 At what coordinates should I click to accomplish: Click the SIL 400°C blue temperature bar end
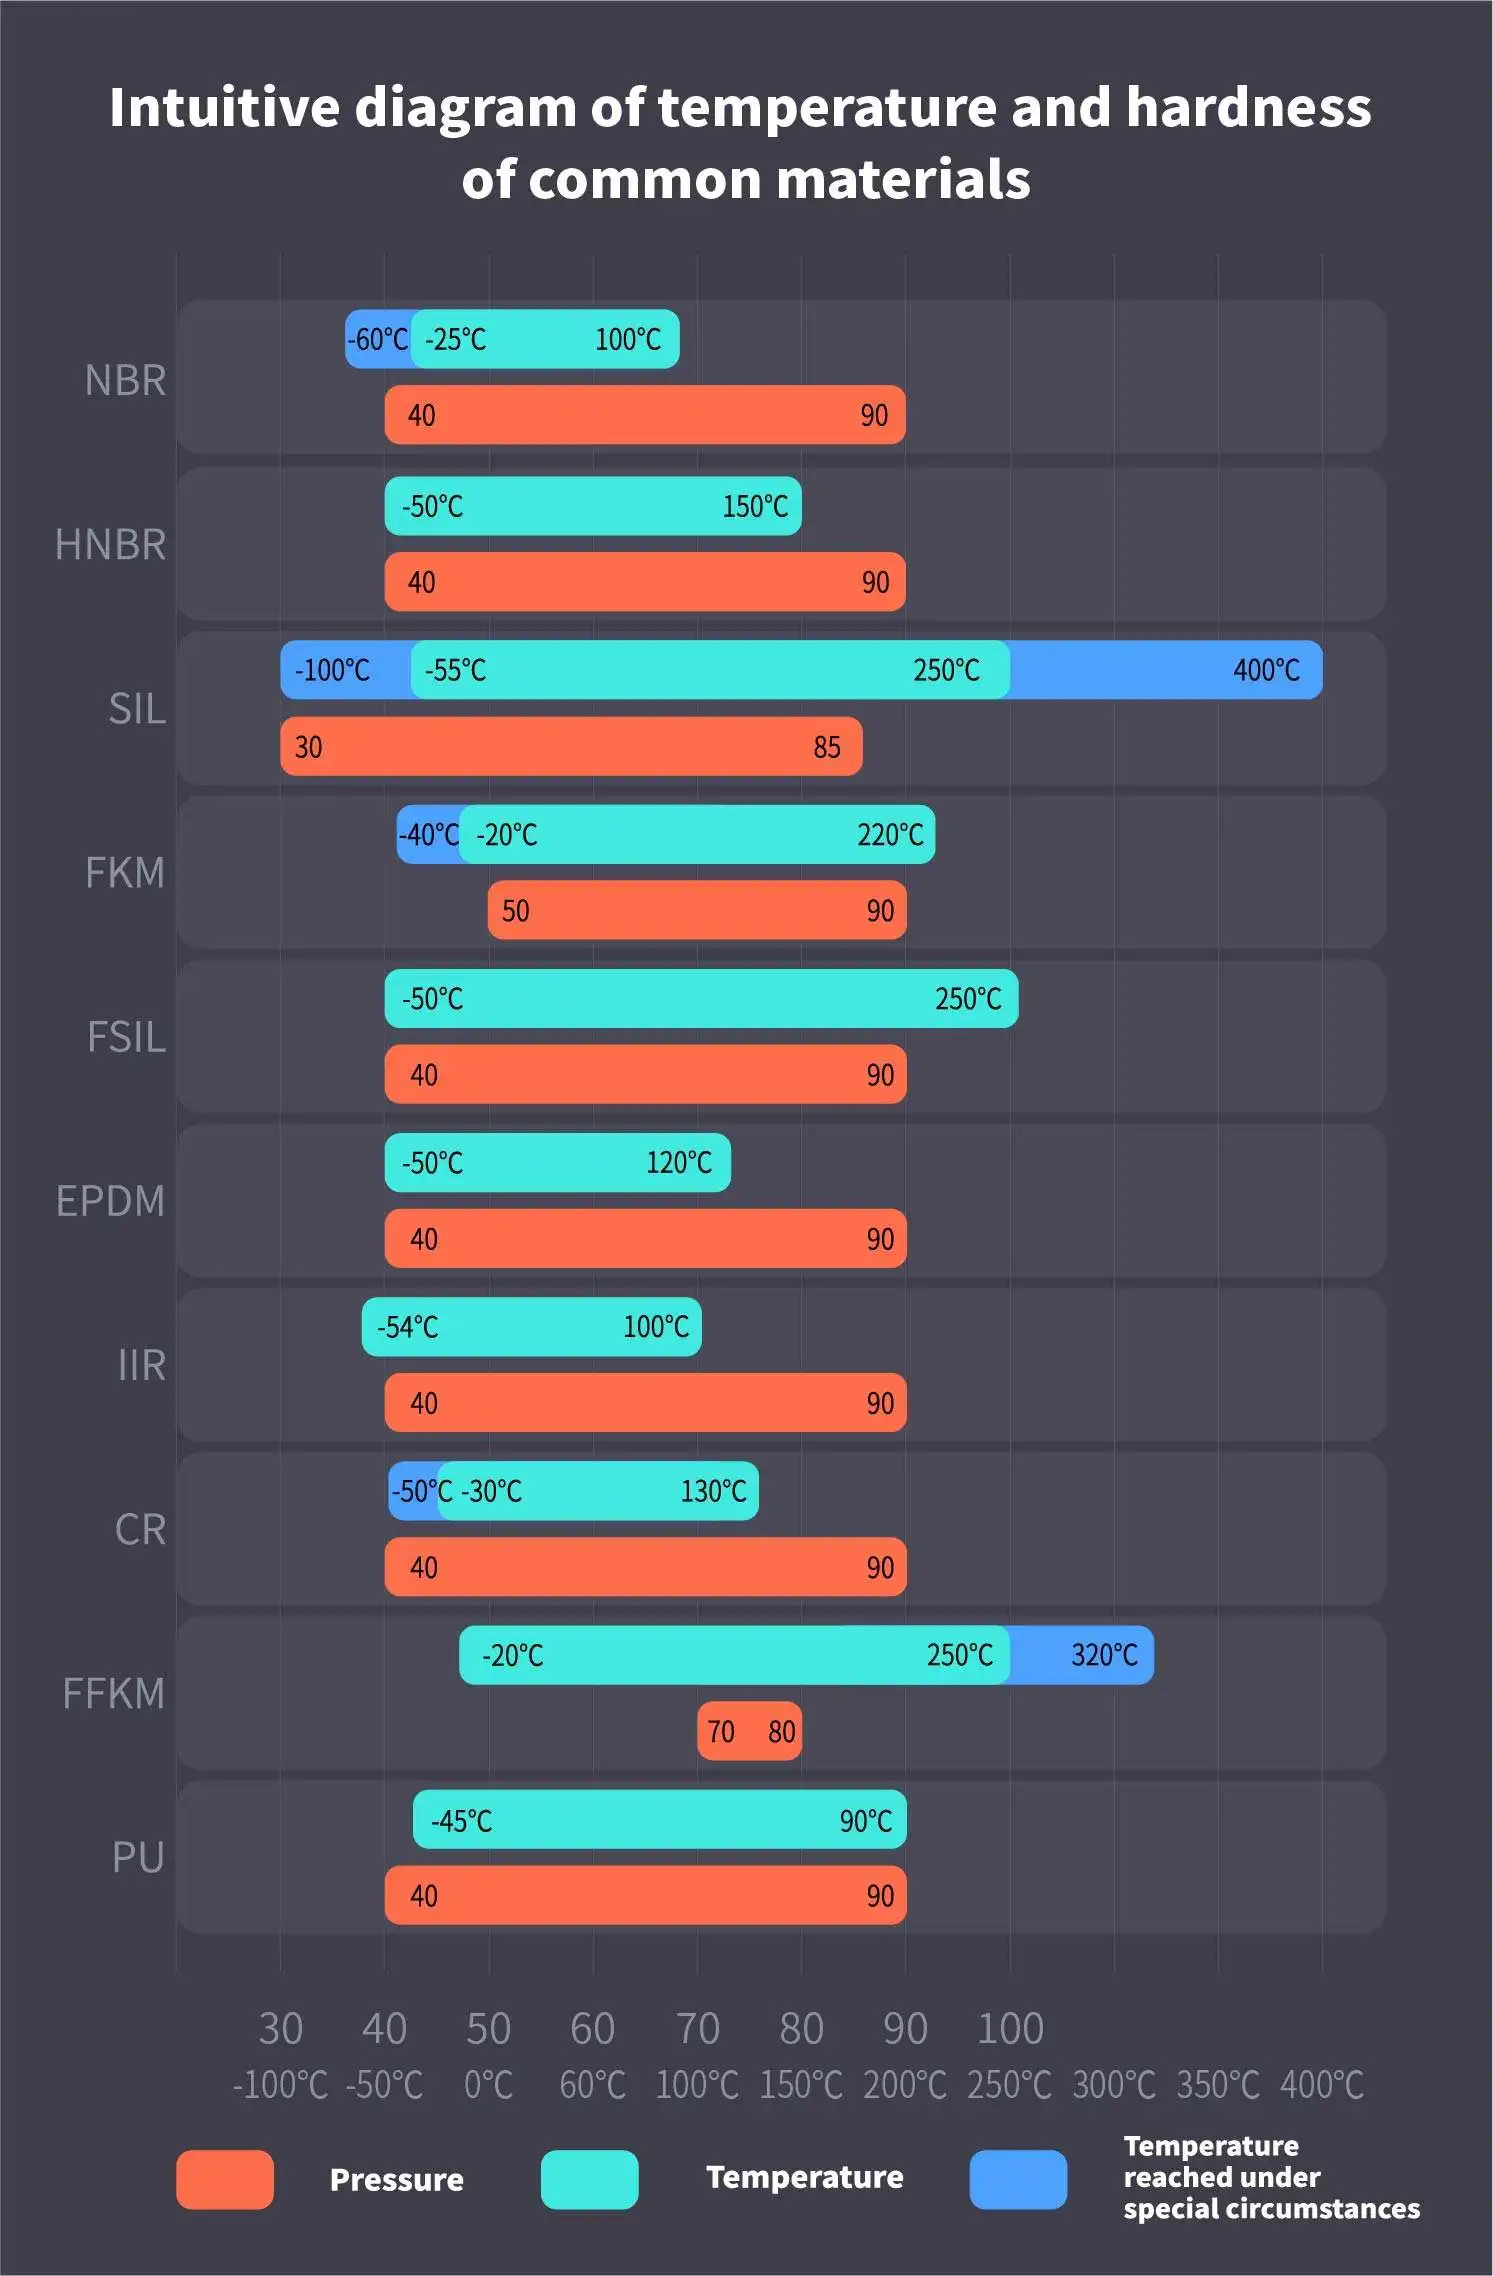1166,670
